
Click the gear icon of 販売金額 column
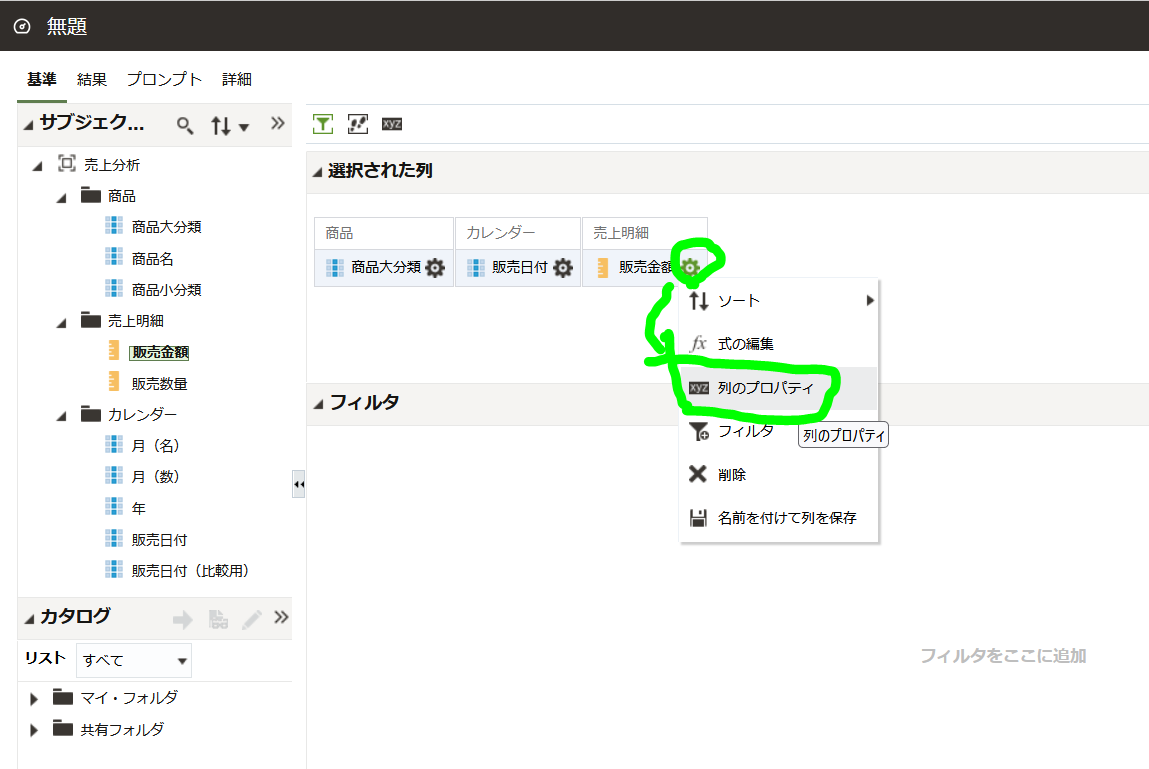690,268
